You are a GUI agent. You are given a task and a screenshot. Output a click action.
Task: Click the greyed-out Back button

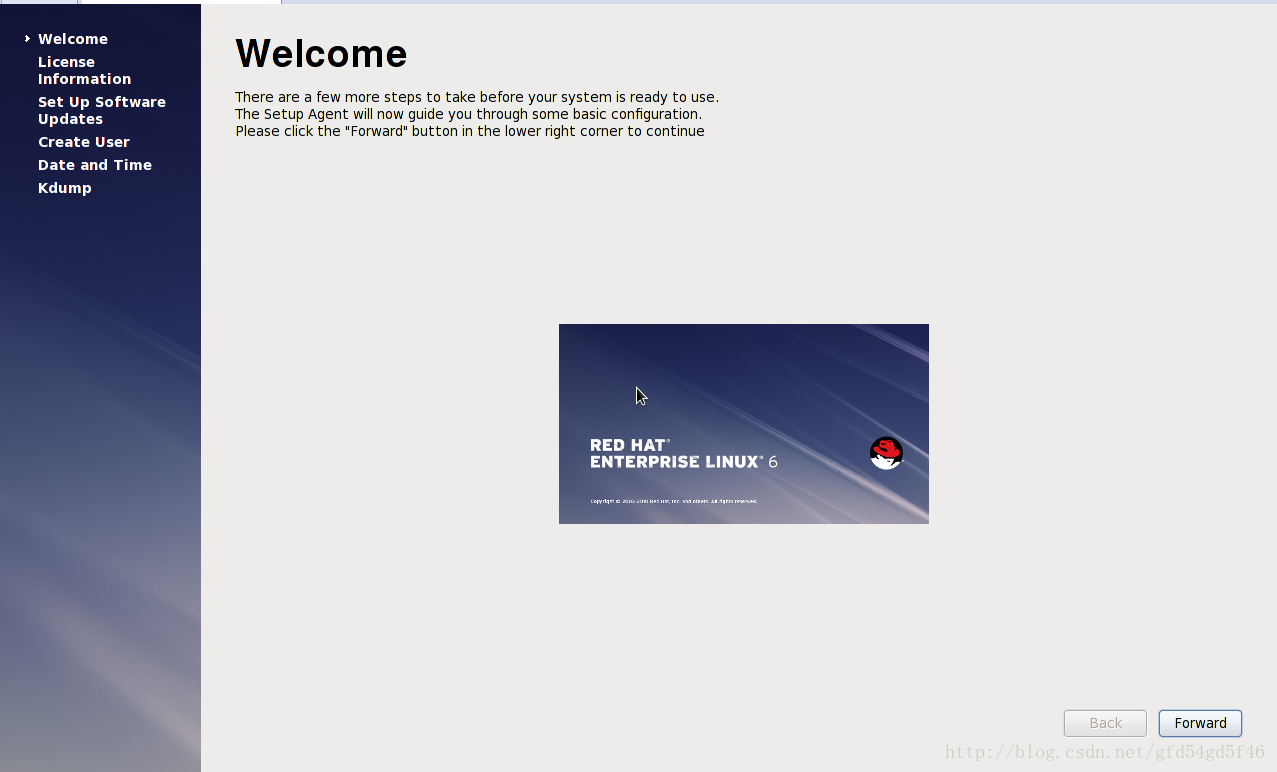(1105, 723)
